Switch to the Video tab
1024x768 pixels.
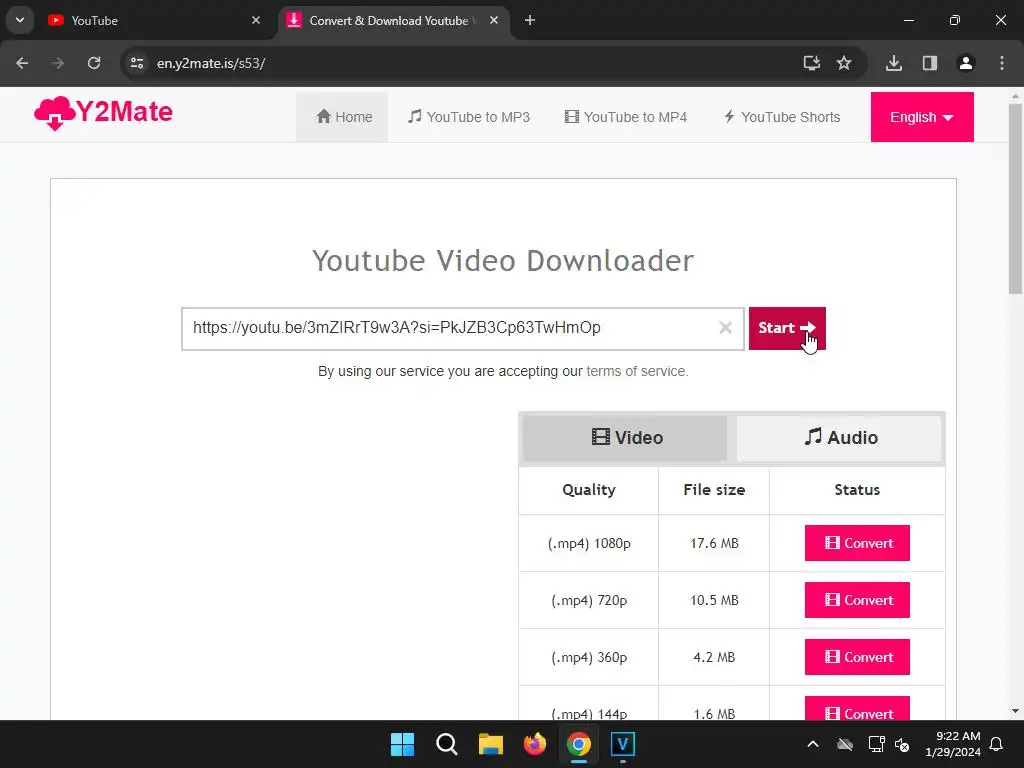[625, 438]
